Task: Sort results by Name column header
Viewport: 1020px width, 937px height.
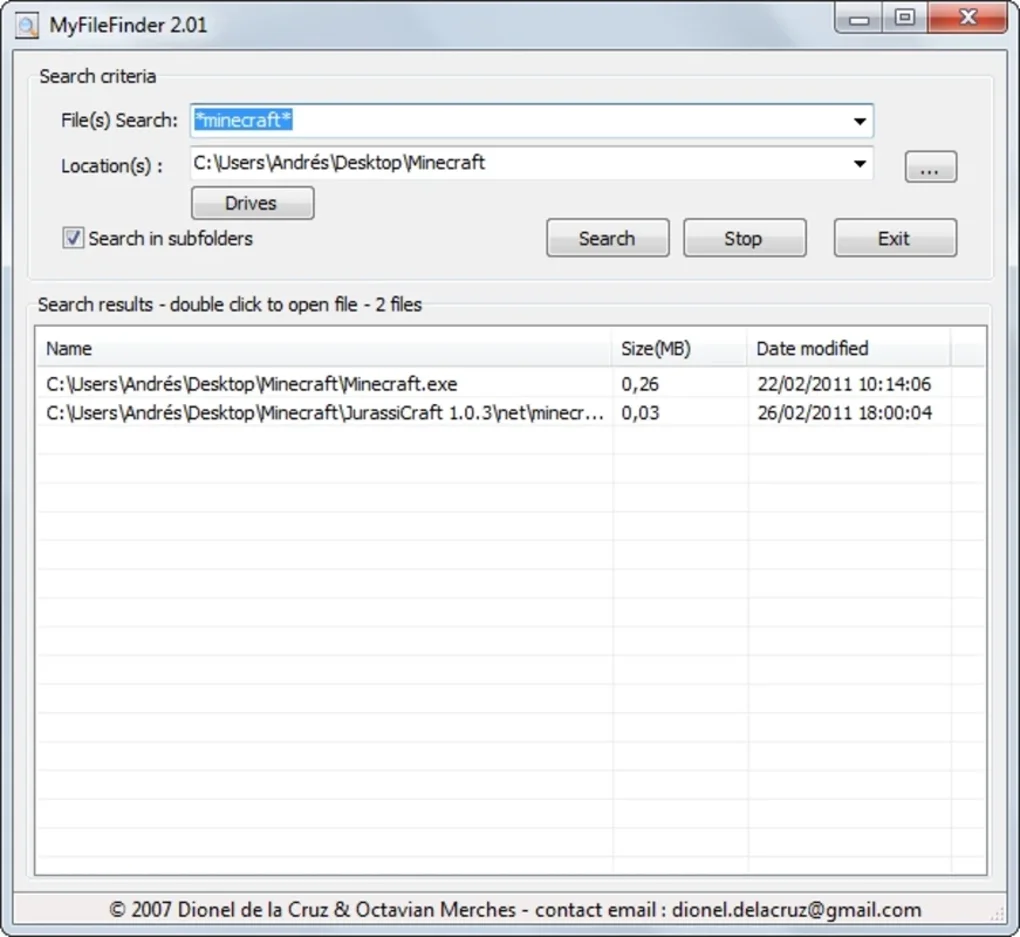Action: tap(323, 348)
